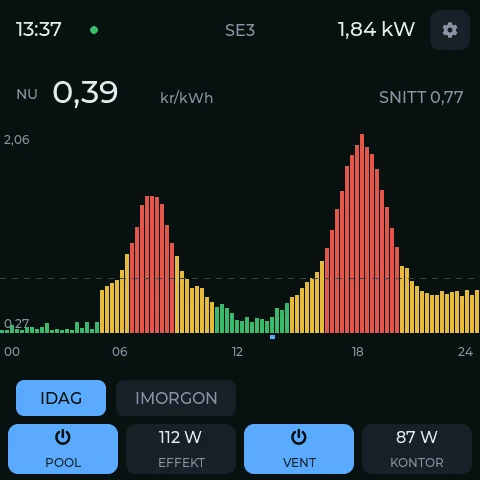Click the 1,84 kW power reading
Viewport: 480px width, 480px height.
(x=376, y=29)
